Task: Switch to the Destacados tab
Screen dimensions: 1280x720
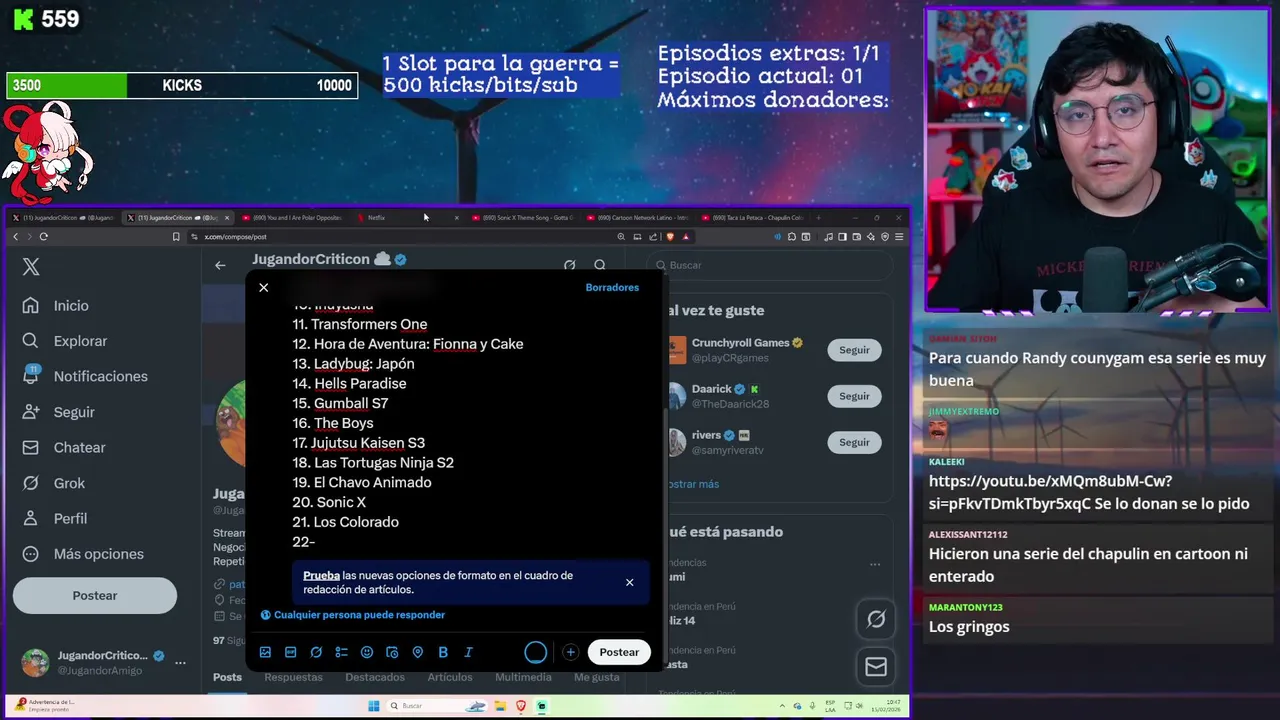Action: 375,677
